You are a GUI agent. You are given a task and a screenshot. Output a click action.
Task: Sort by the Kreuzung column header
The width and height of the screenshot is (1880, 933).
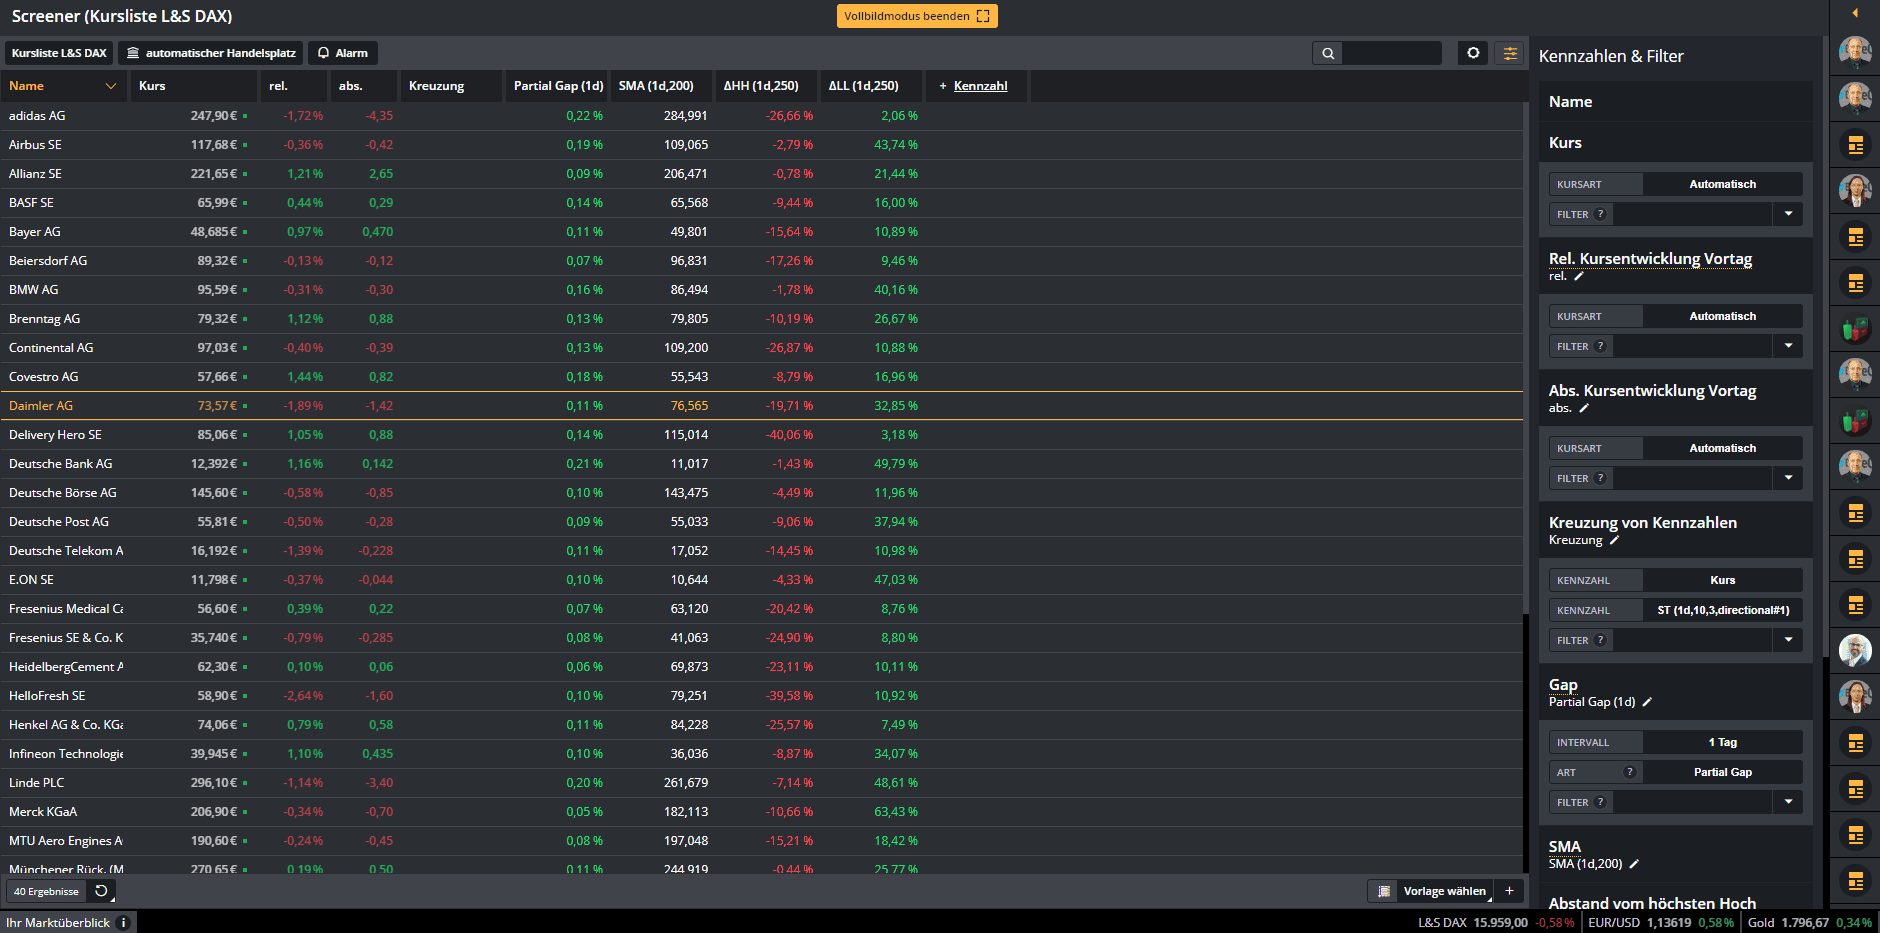click(x=451, y=86)
